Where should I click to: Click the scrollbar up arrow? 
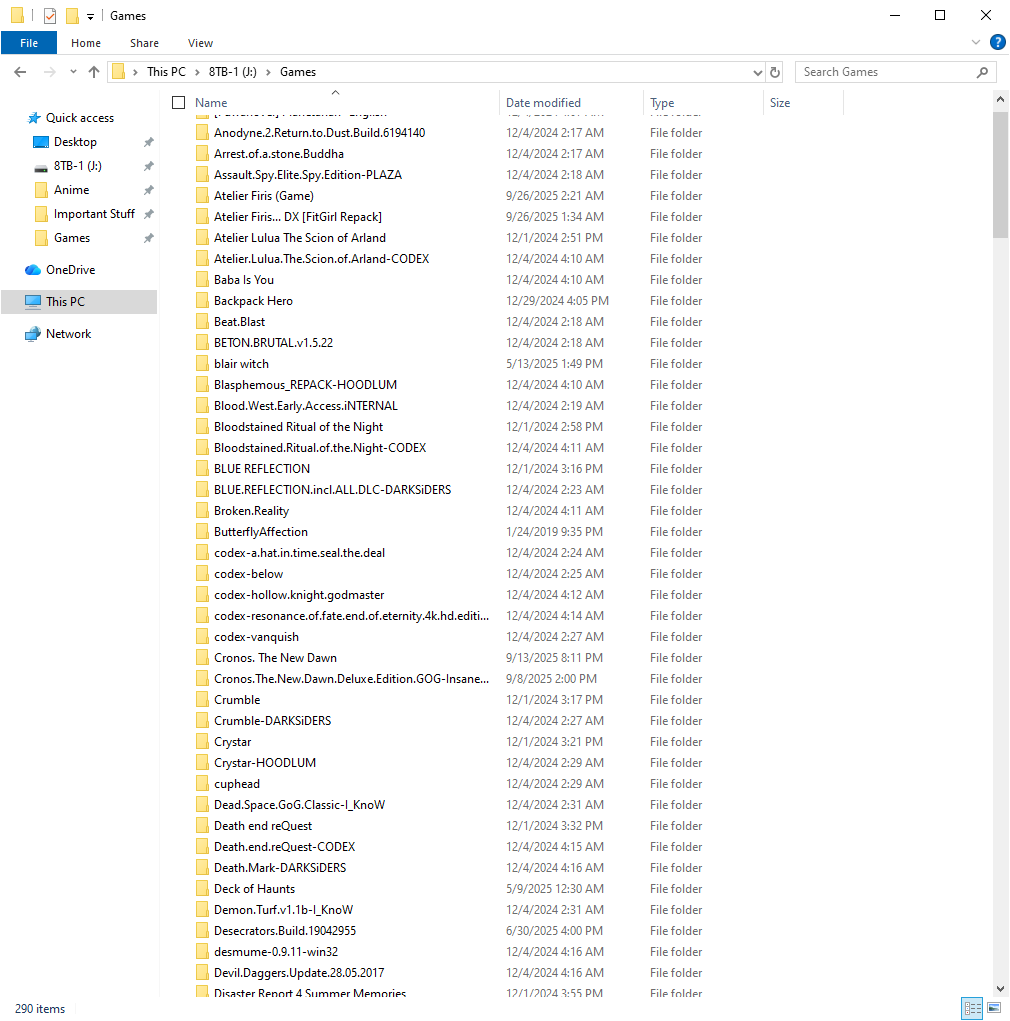pyautogui.click(x=1000, y=100)
